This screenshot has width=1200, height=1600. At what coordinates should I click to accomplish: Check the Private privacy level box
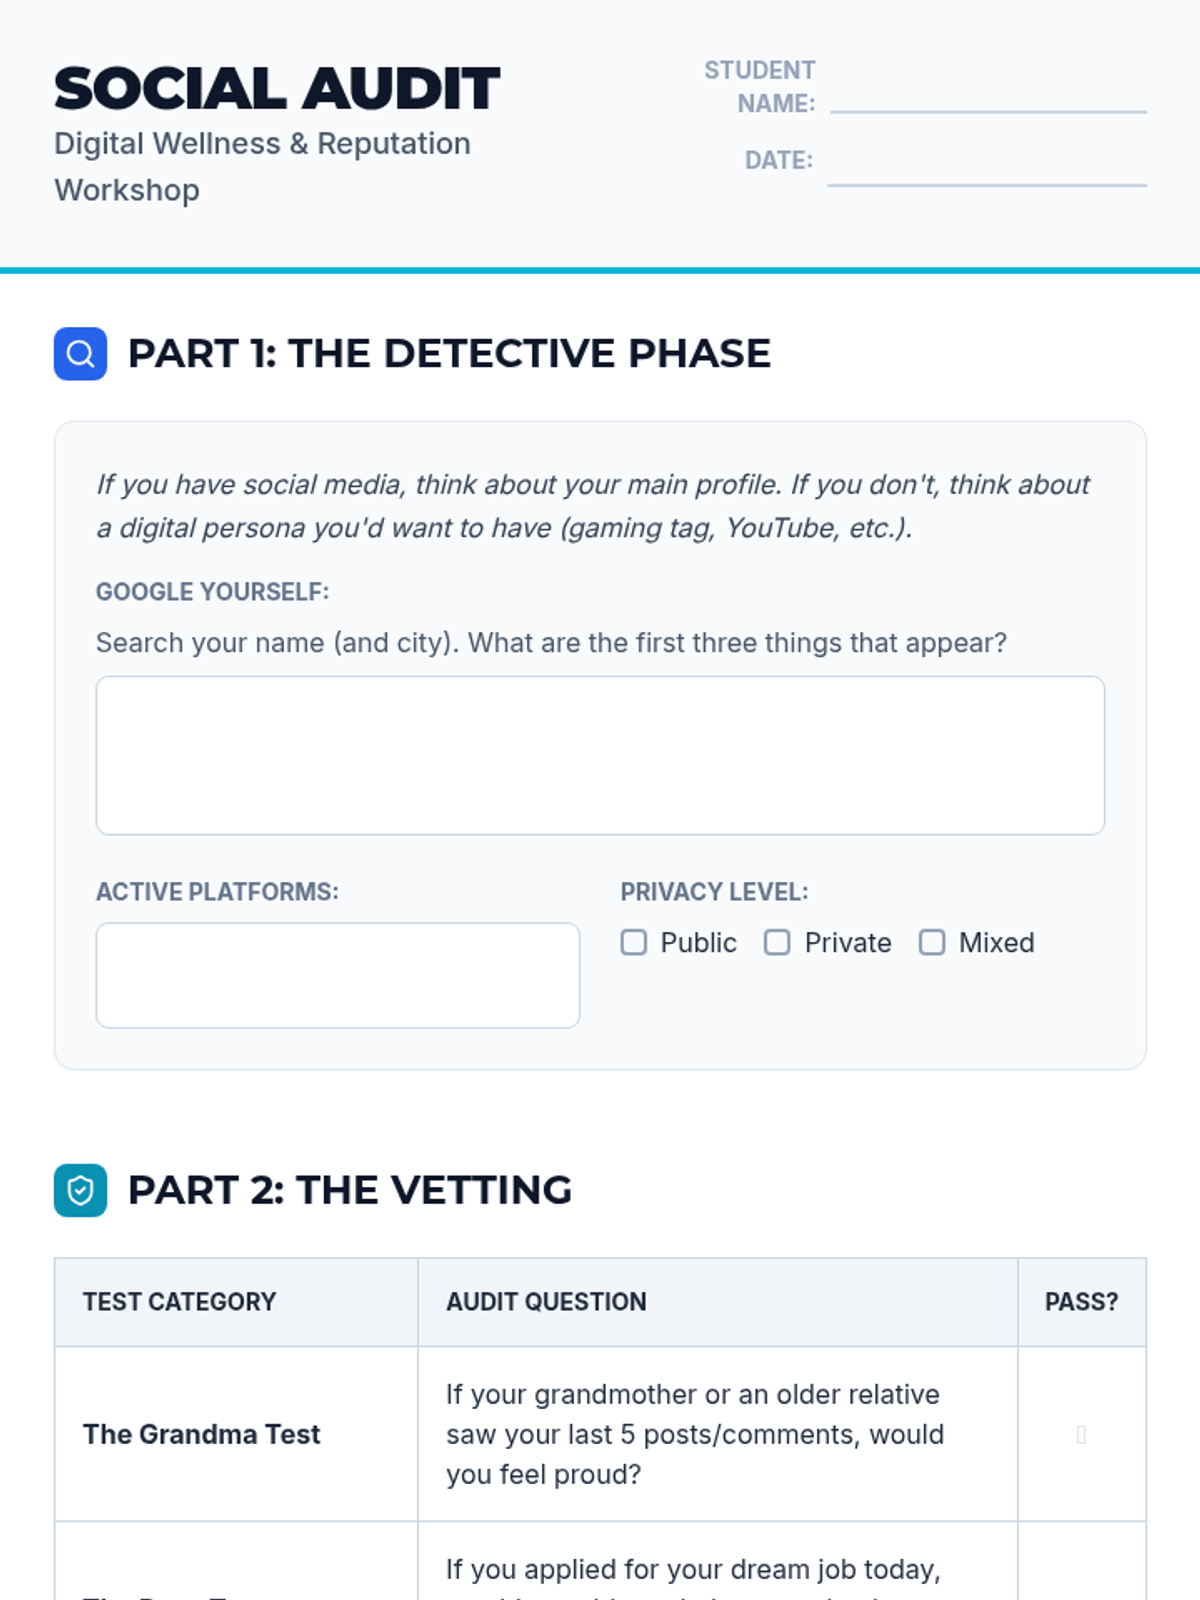click(777, 943)
